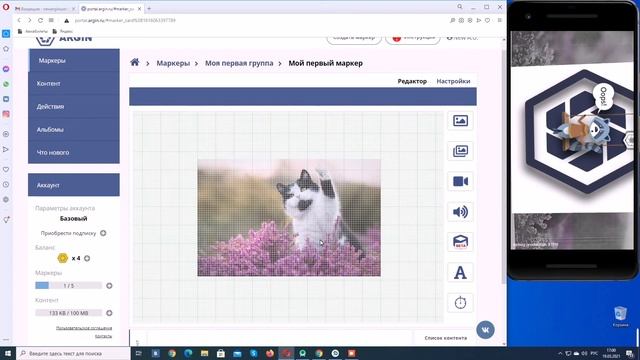Open the Opera main menu logo
This screenshot has width=640, height=360.
tap(6, 7)
